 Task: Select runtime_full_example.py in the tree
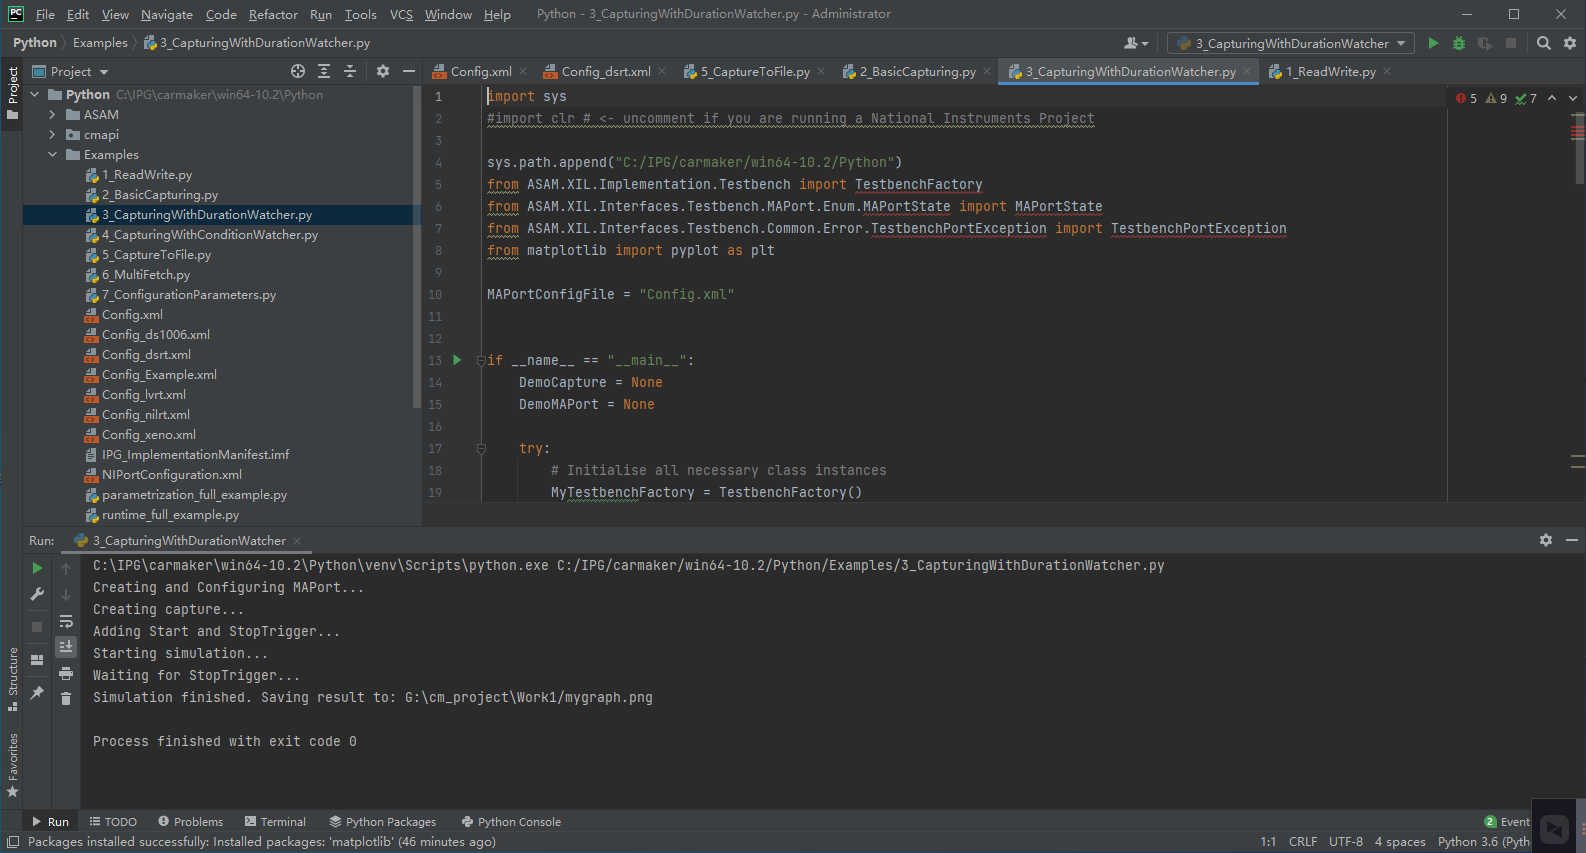[170, 515]
